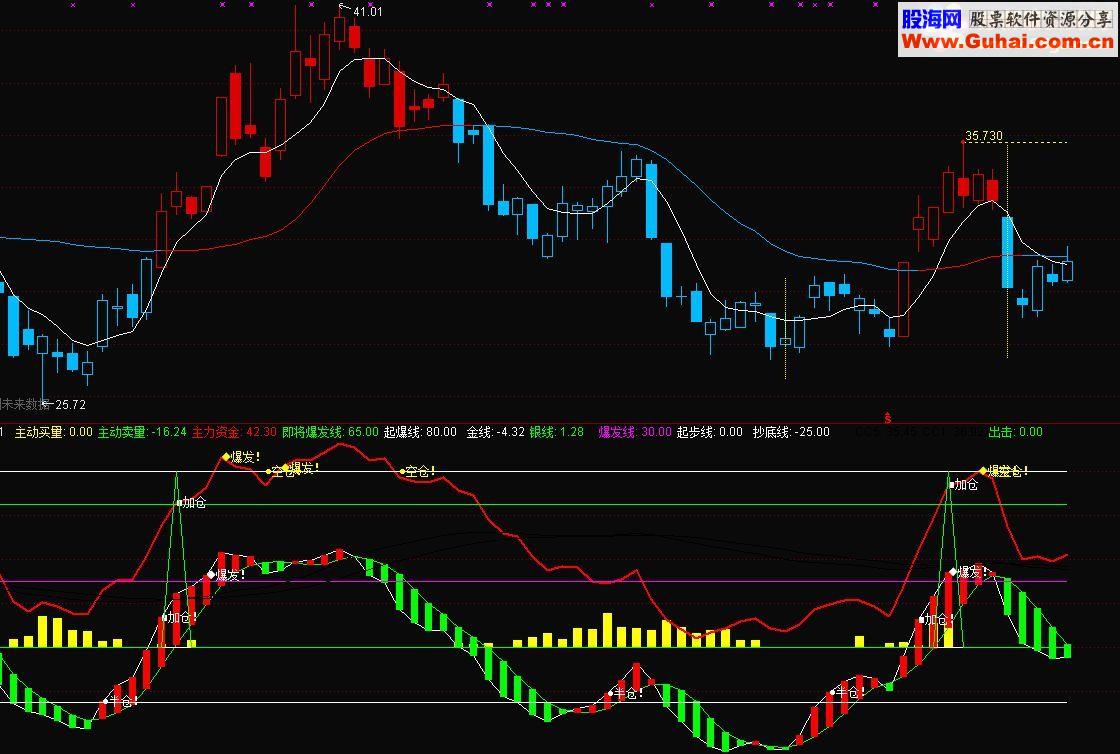Click the 加仓 marker on first green spike
Screen dimensions: 1120x754
191,503
